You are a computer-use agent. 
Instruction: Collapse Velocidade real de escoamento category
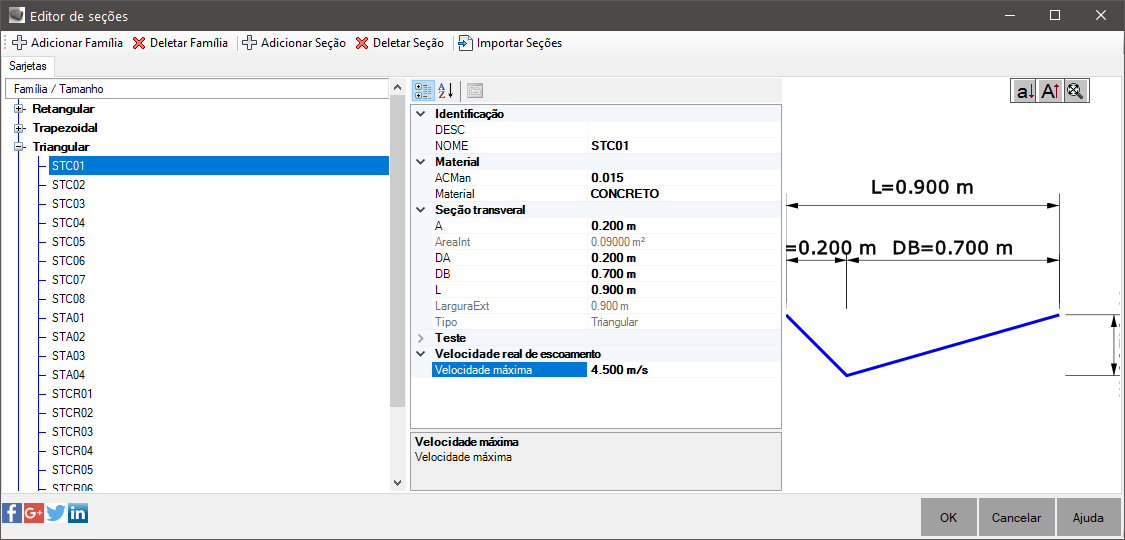(x=421, y=354)
